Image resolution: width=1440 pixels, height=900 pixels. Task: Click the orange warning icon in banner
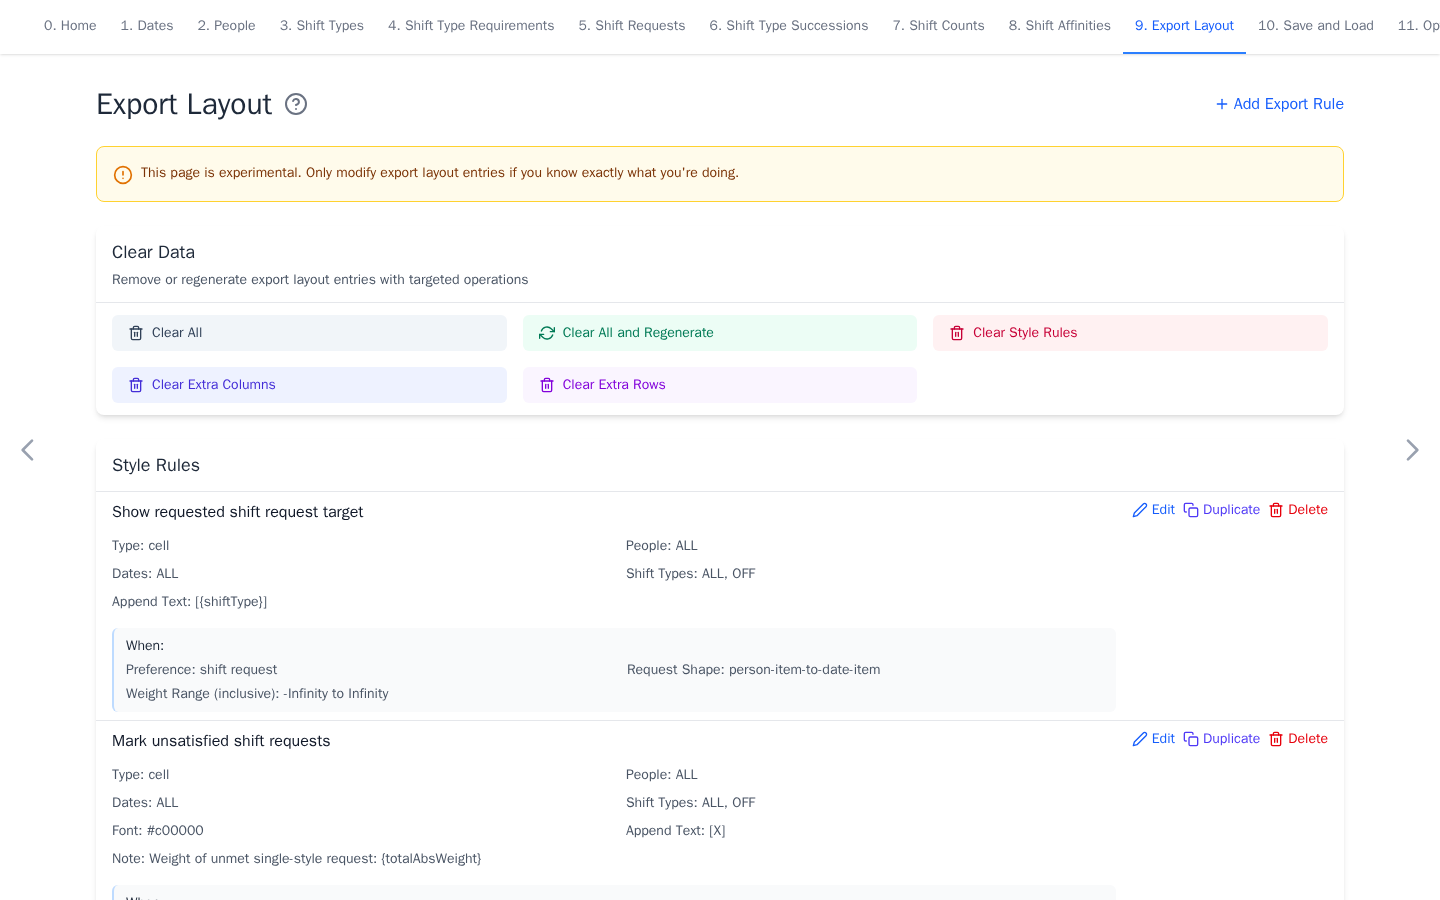[123, 175]
